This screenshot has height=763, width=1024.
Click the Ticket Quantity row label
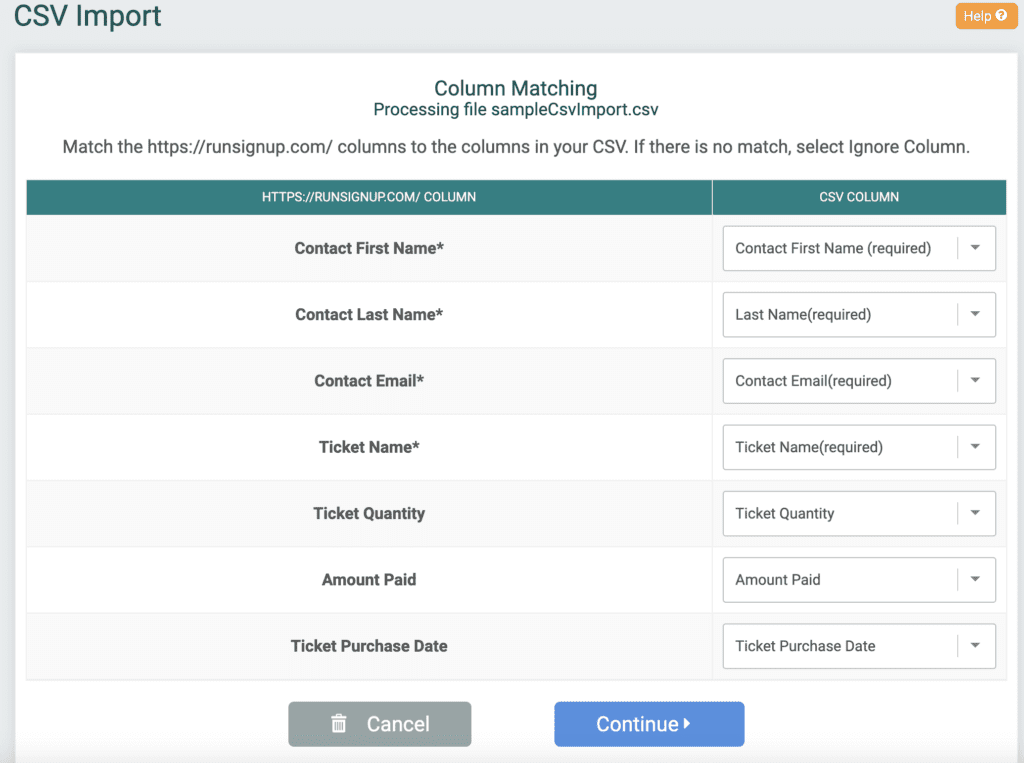tap(369, 513)
